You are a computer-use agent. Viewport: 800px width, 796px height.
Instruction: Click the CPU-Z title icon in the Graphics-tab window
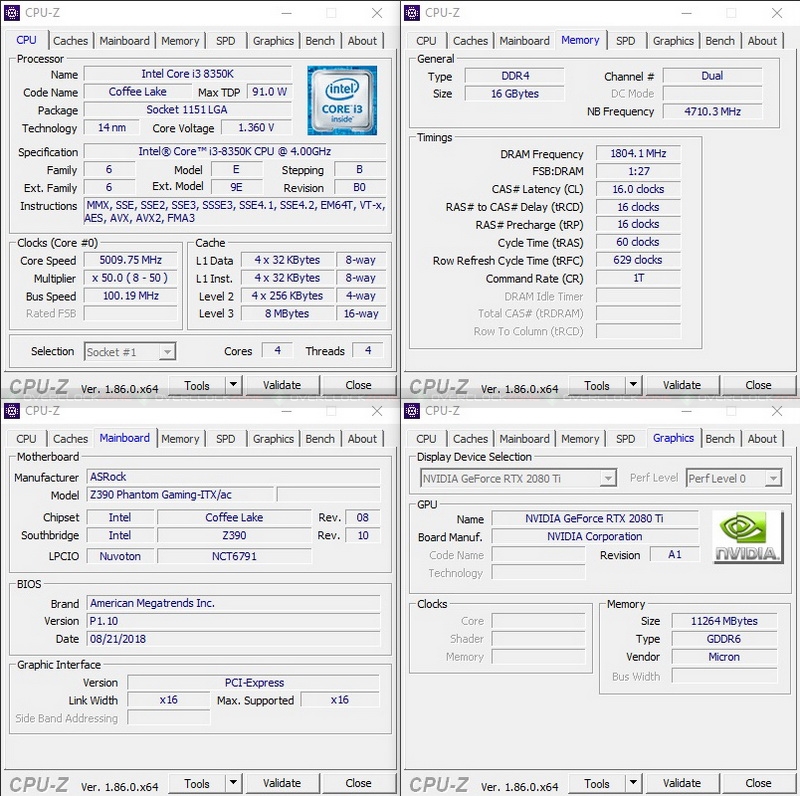tap(412, 411)
